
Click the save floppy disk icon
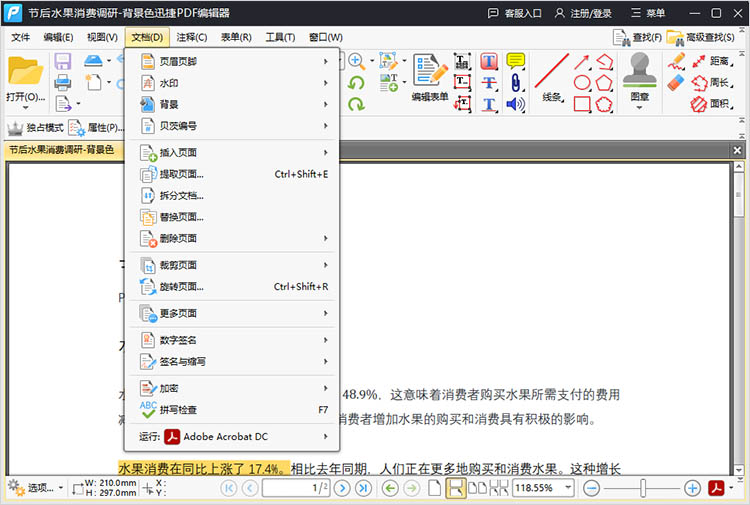(63, 61)
